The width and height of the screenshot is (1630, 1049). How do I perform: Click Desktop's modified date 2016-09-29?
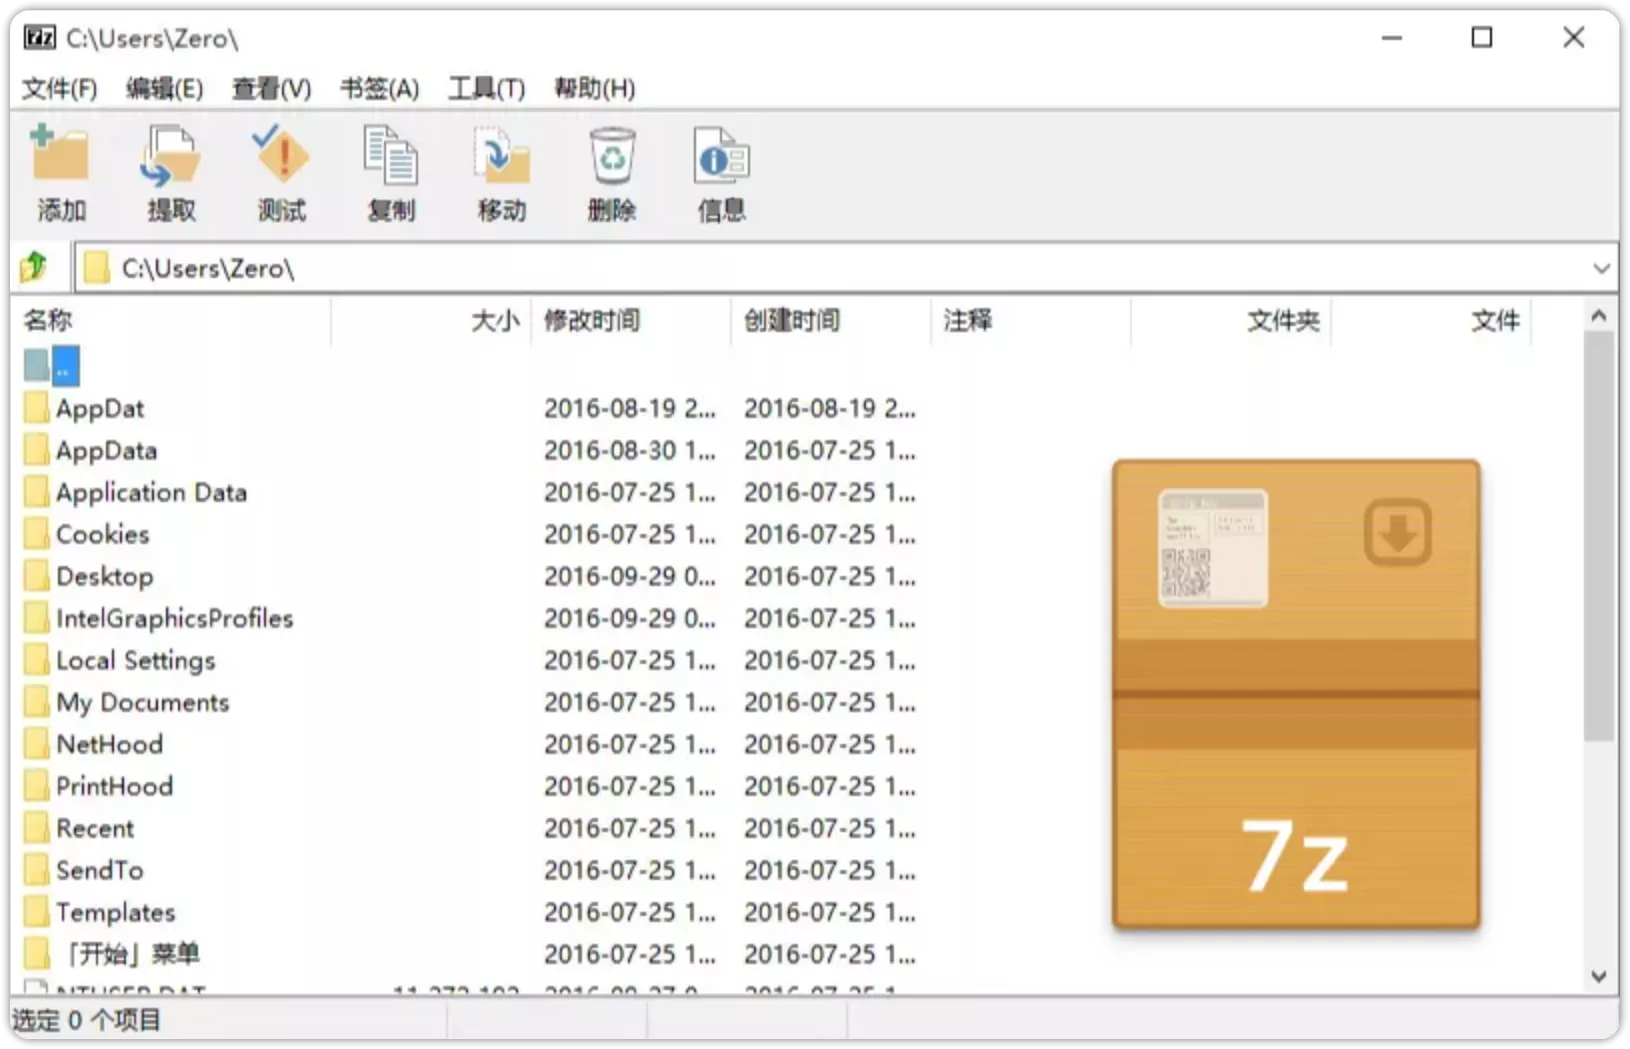coord(630,576)
